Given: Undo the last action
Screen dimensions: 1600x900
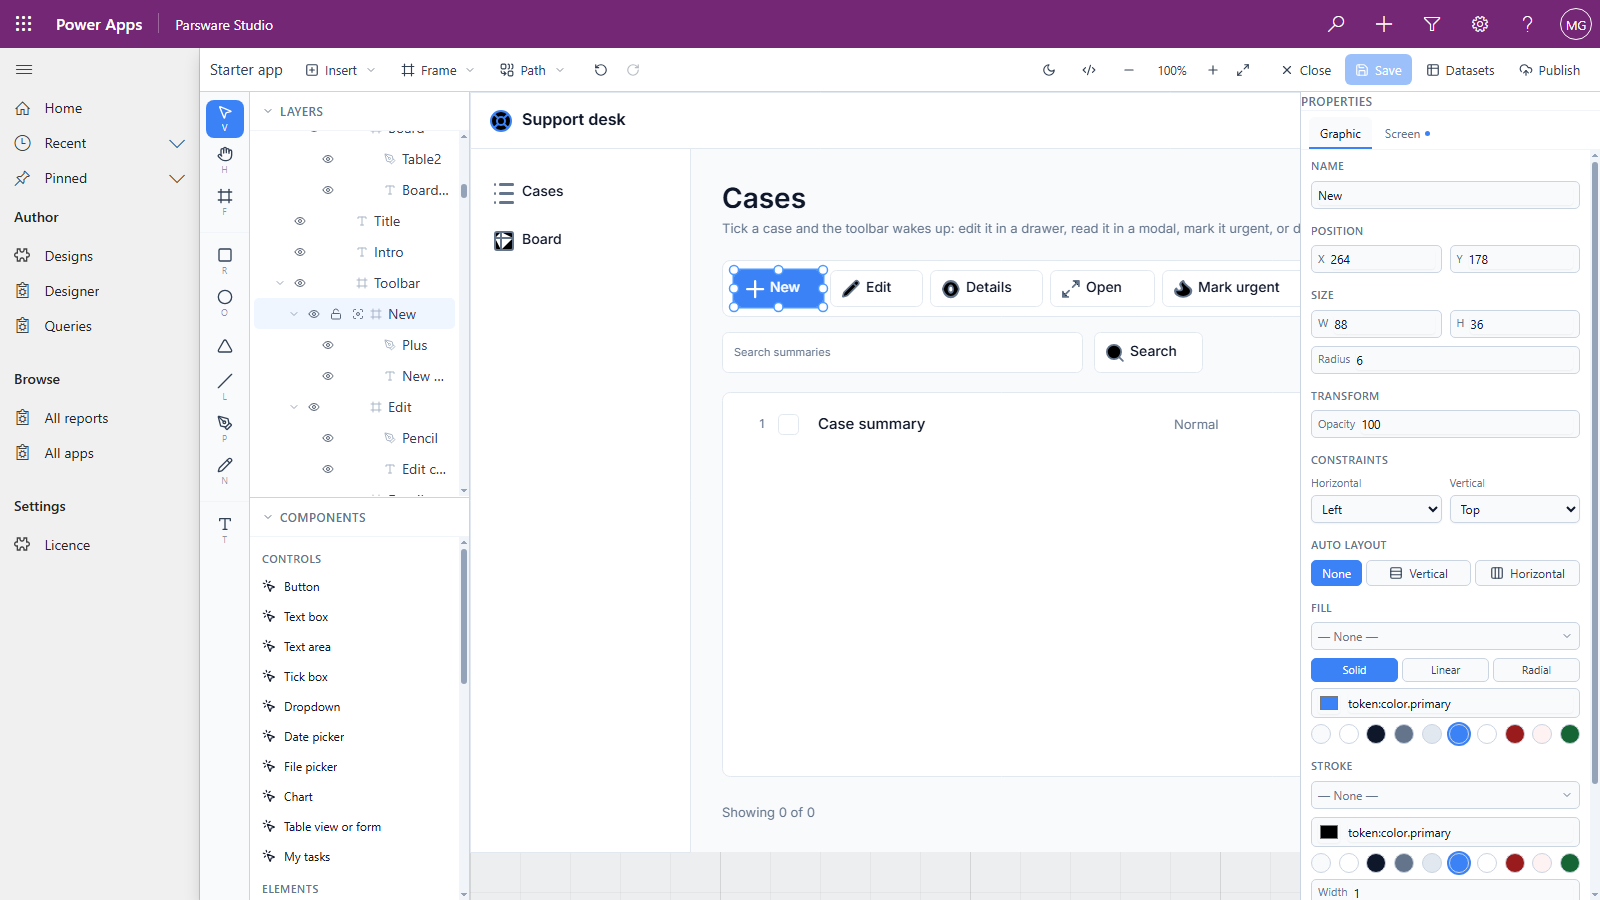Looking at the screenshot, I should tap(600, 70).
